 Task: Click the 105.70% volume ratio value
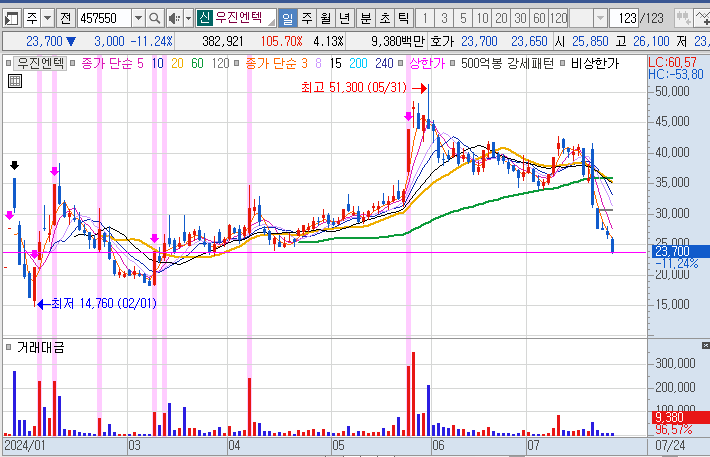coord(281,42)
